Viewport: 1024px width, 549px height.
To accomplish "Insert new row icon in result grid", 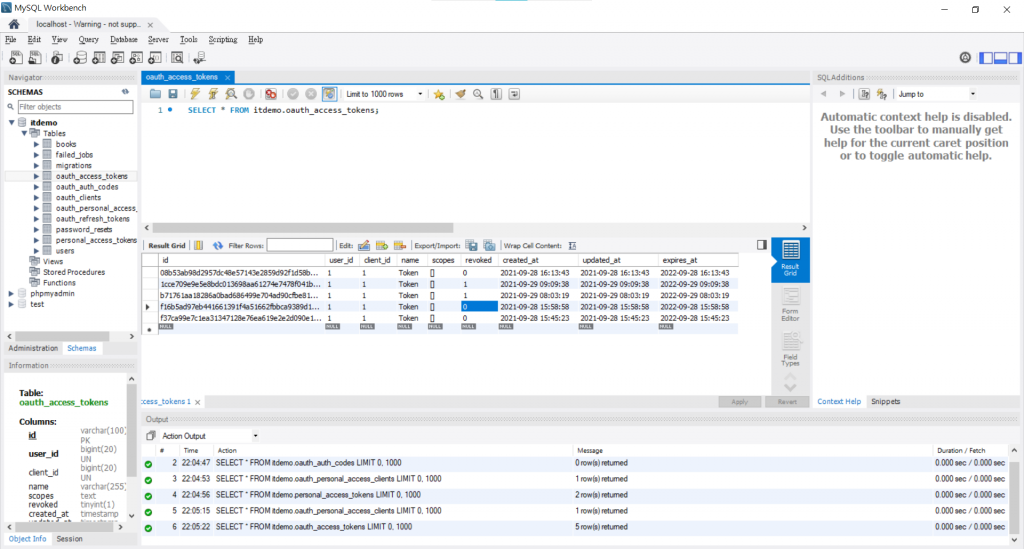I will point(382,245).
